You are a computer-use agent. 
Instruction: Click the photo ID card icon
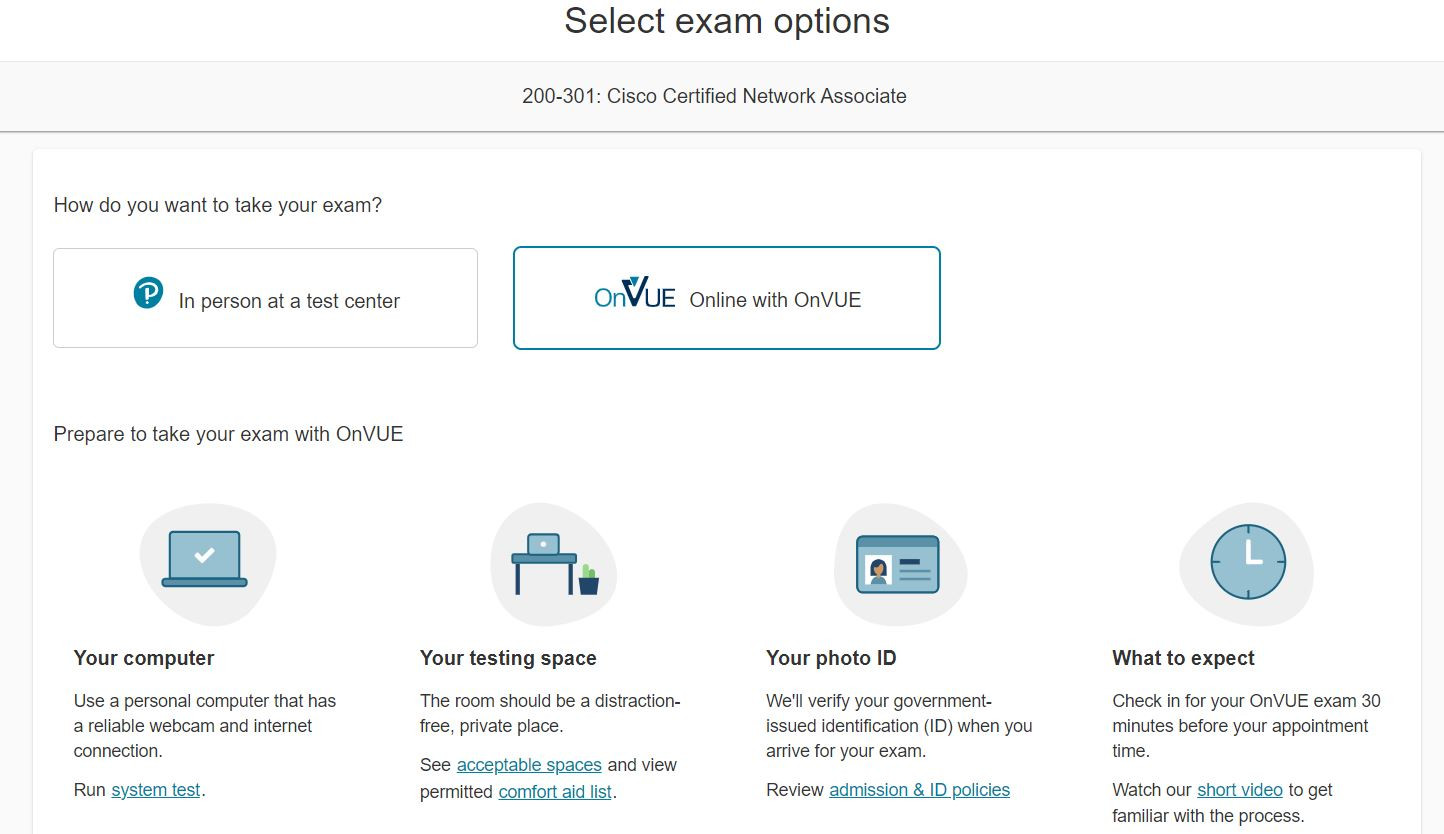coord(899,564)
